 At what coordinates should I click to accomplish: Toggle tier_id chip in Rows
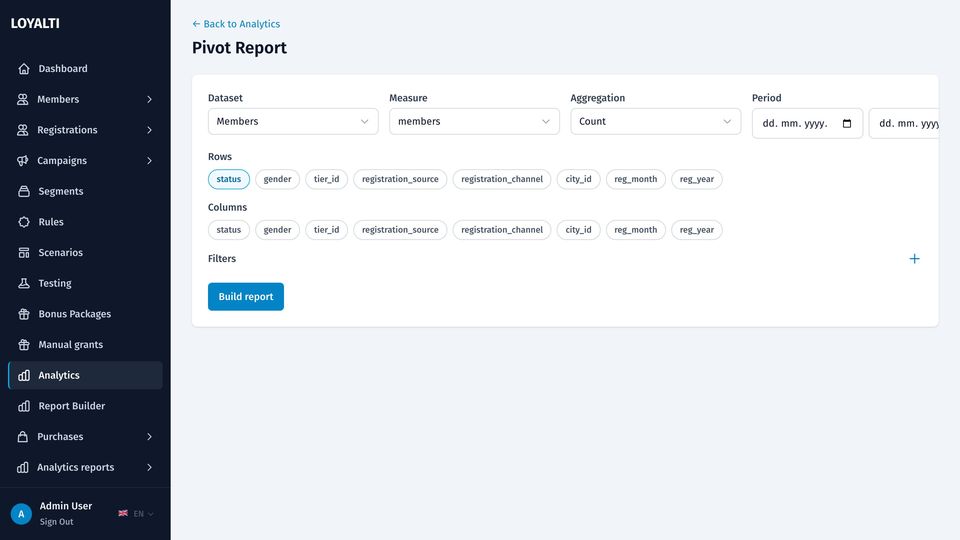point(326,179)
